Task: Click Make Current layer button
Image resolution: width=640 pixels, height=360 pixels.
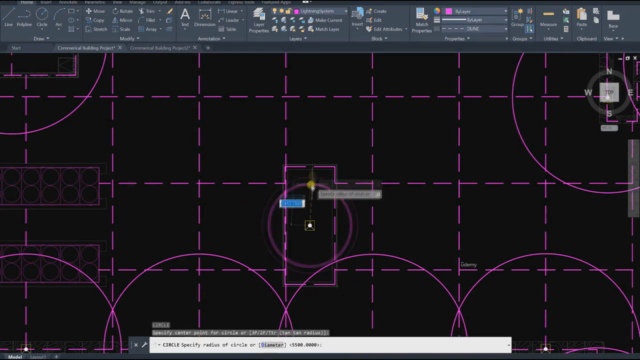Action: (325, 20)
